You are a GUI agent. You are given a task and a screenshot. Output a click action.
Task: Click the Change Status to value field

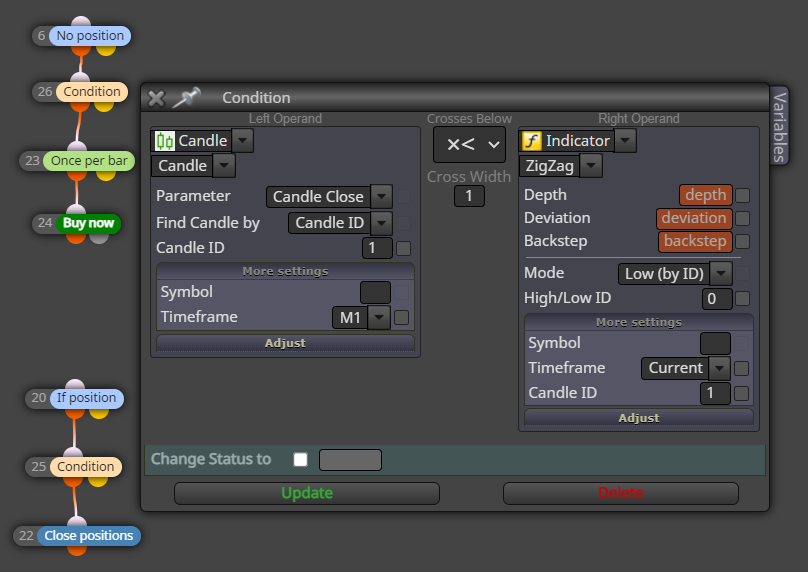tap(350, 460)
